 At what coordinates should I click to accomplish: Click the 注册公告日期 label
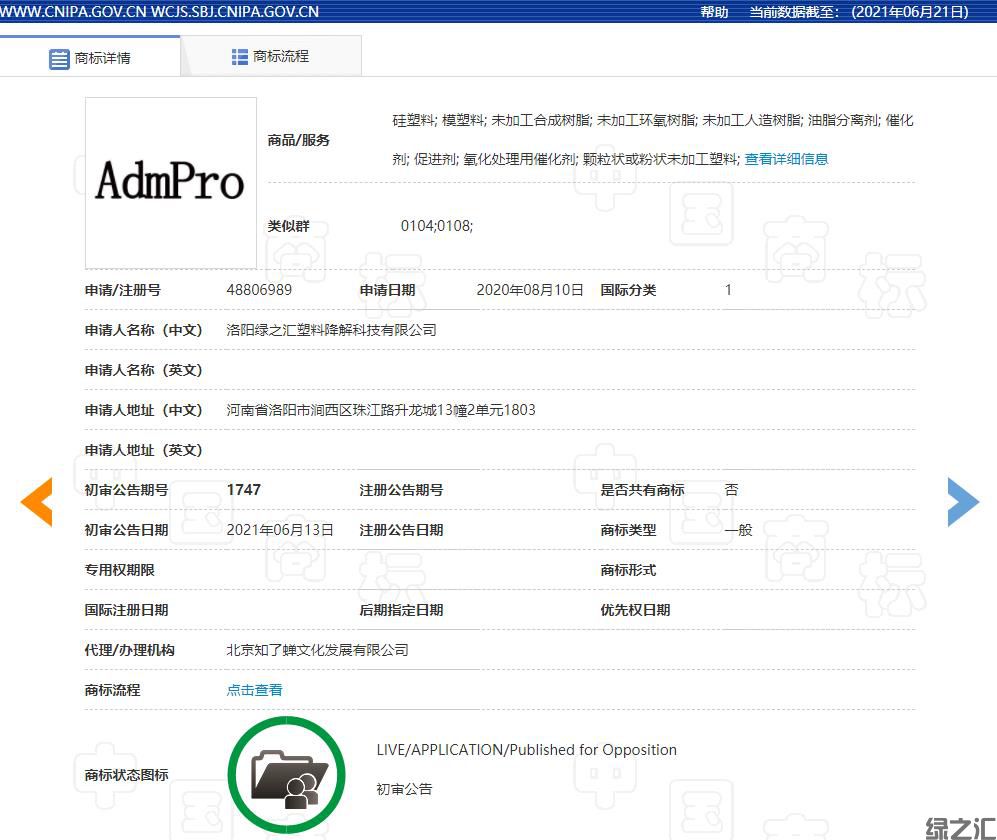pos(401,530)
